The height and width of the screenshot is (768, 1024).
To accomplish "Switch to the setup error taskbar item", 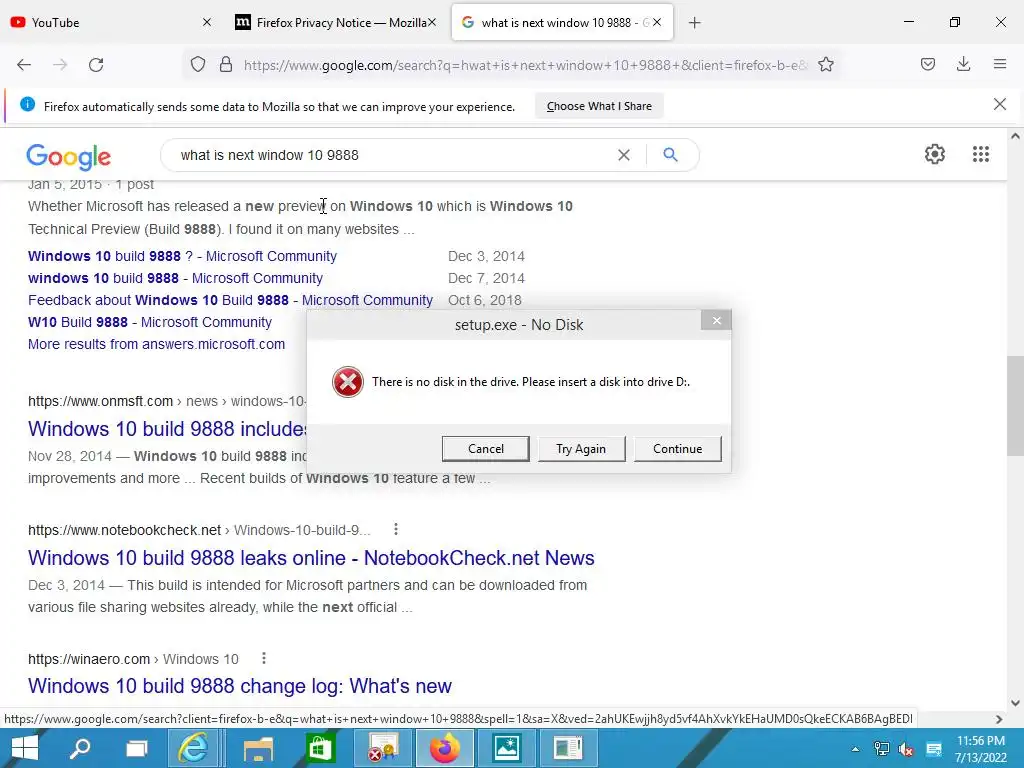I will point(383,748).
